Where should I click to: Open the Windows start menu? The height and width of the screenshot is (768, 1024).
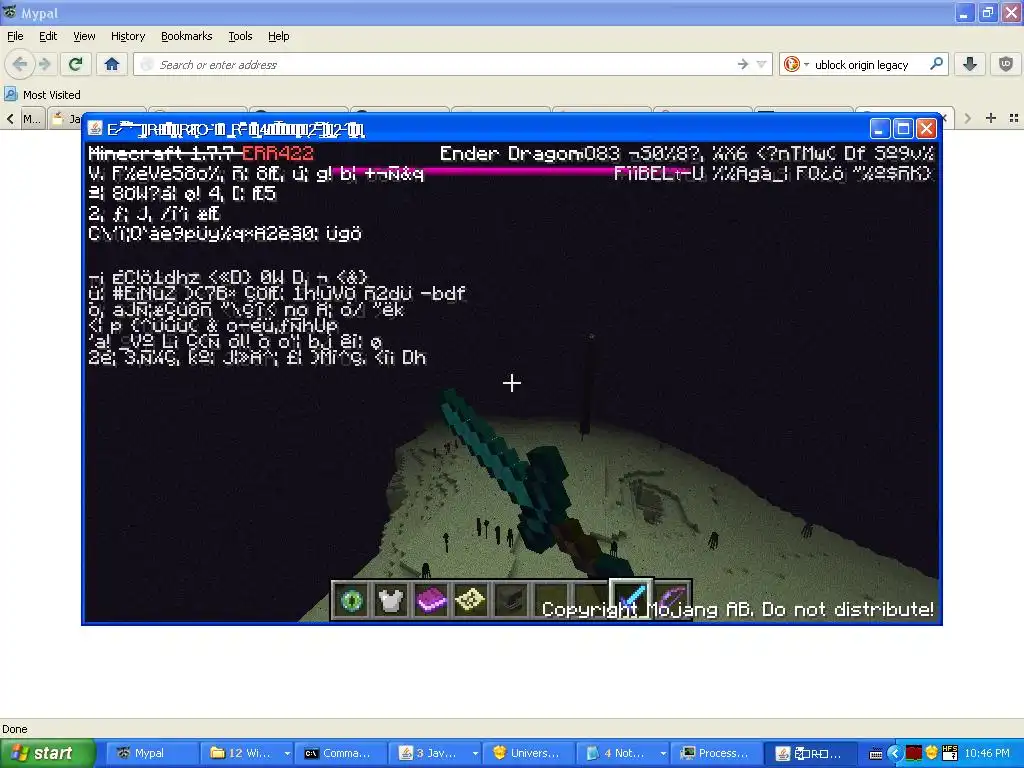click(x=45, y=753)
